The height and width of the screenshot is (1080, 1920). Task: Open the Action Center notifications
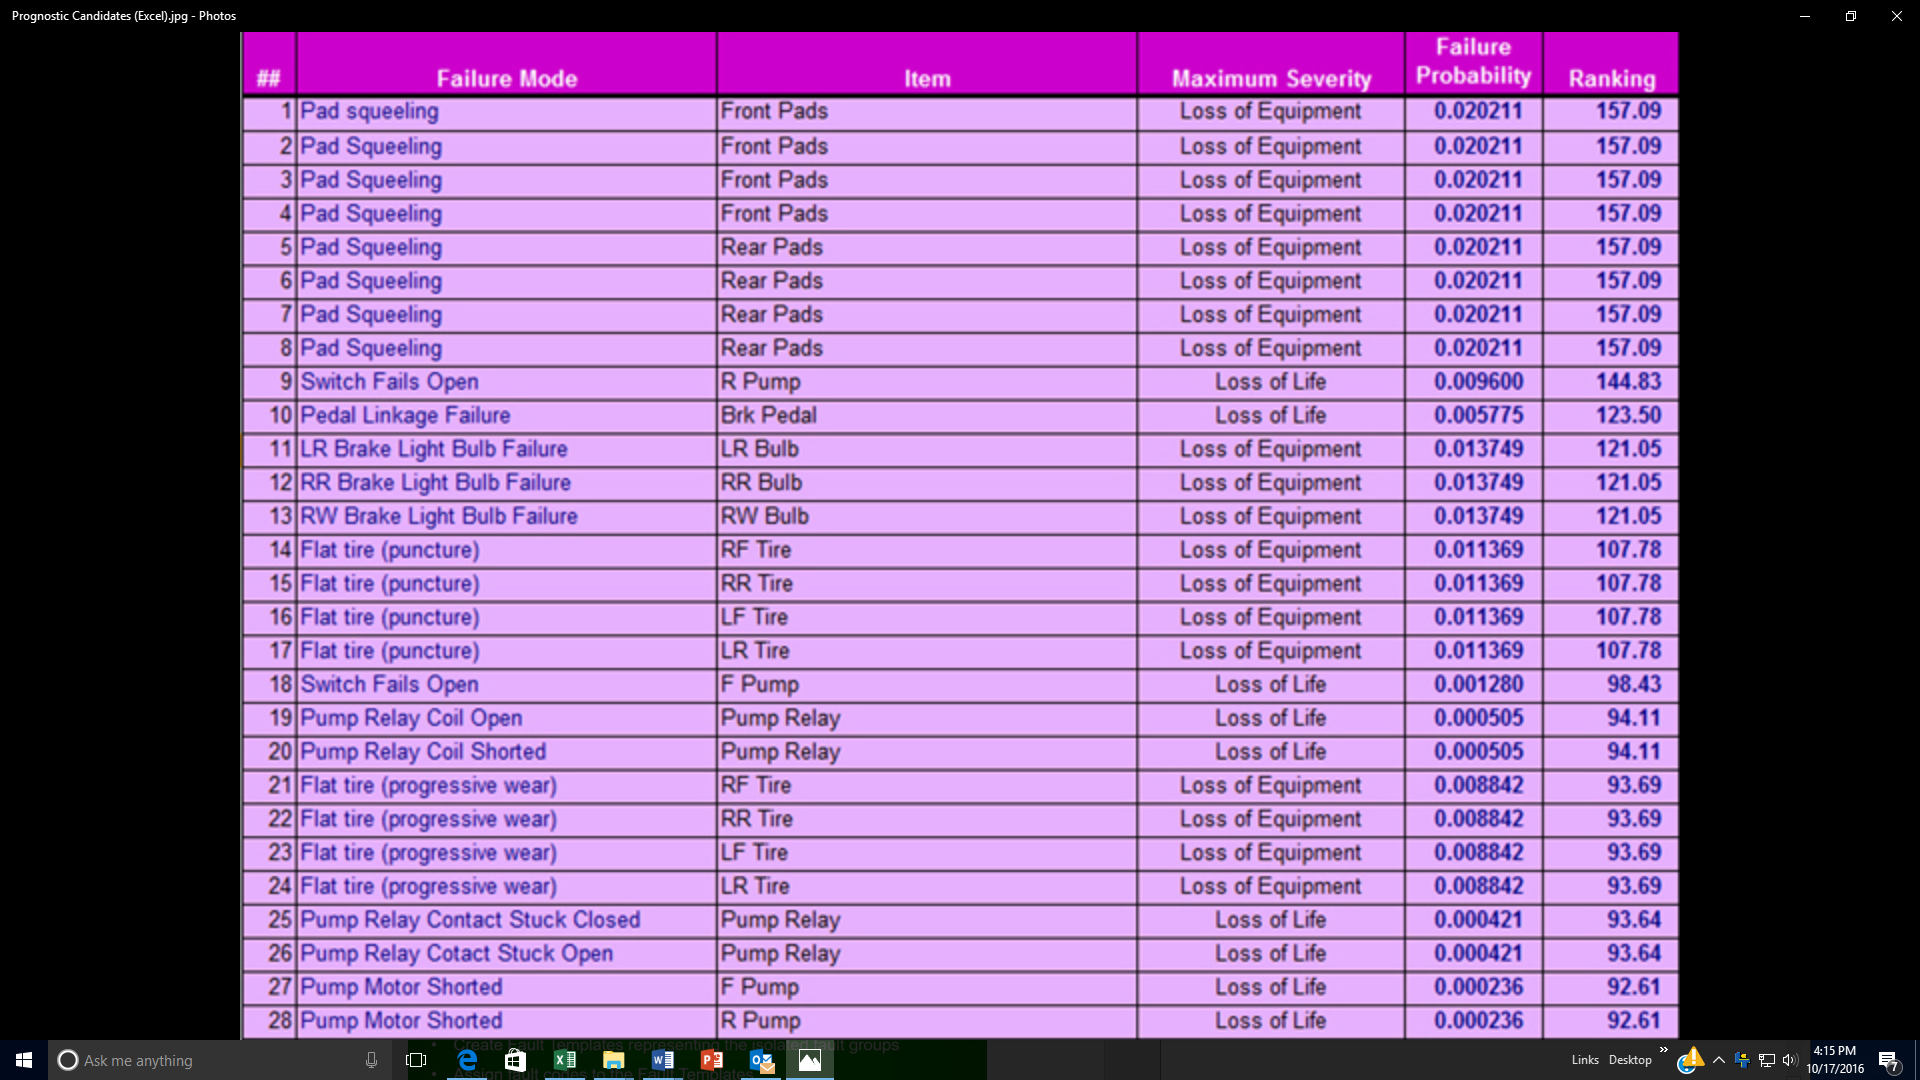pyautogui.click(x=1888, y=1060)
